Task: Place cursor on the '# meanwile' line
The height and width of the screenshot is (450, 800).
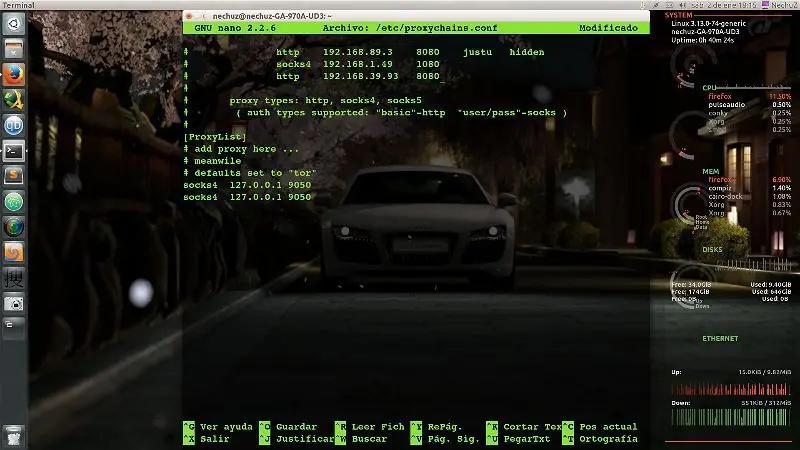Action: [x=212, y=161]
